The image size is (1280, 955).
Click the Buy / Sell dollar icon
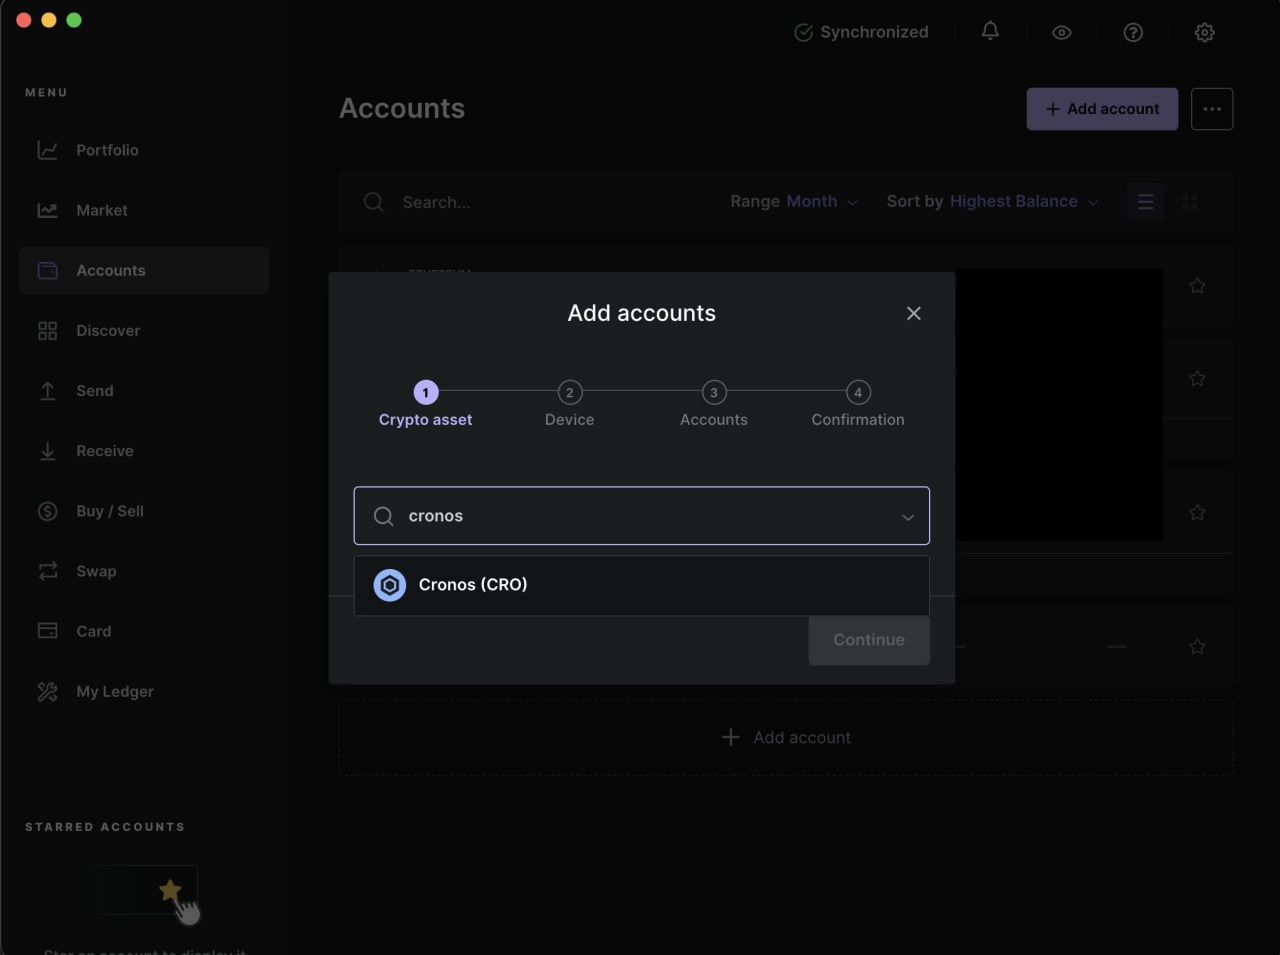(47, 511)
